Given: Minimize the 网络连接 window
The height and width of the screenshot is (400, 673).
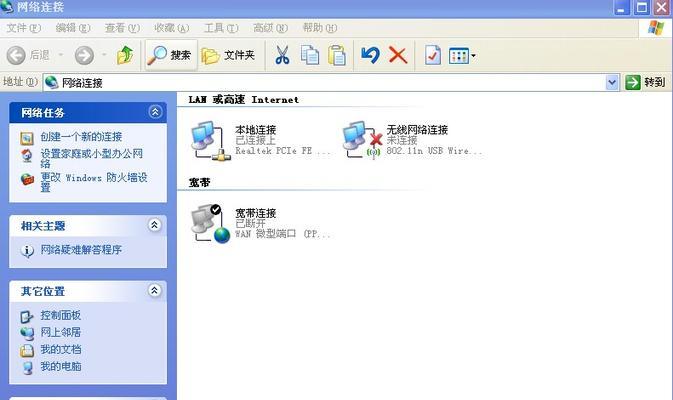Looking at the screenshot, I should click(x=621, y=7).
